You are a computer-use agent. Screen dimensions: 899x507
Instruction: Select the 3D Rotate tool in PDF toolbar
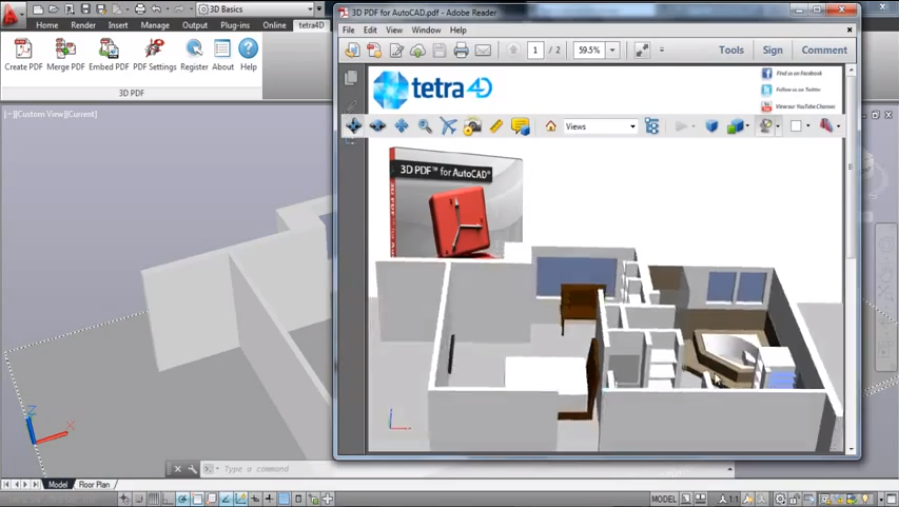coord(354,126)
